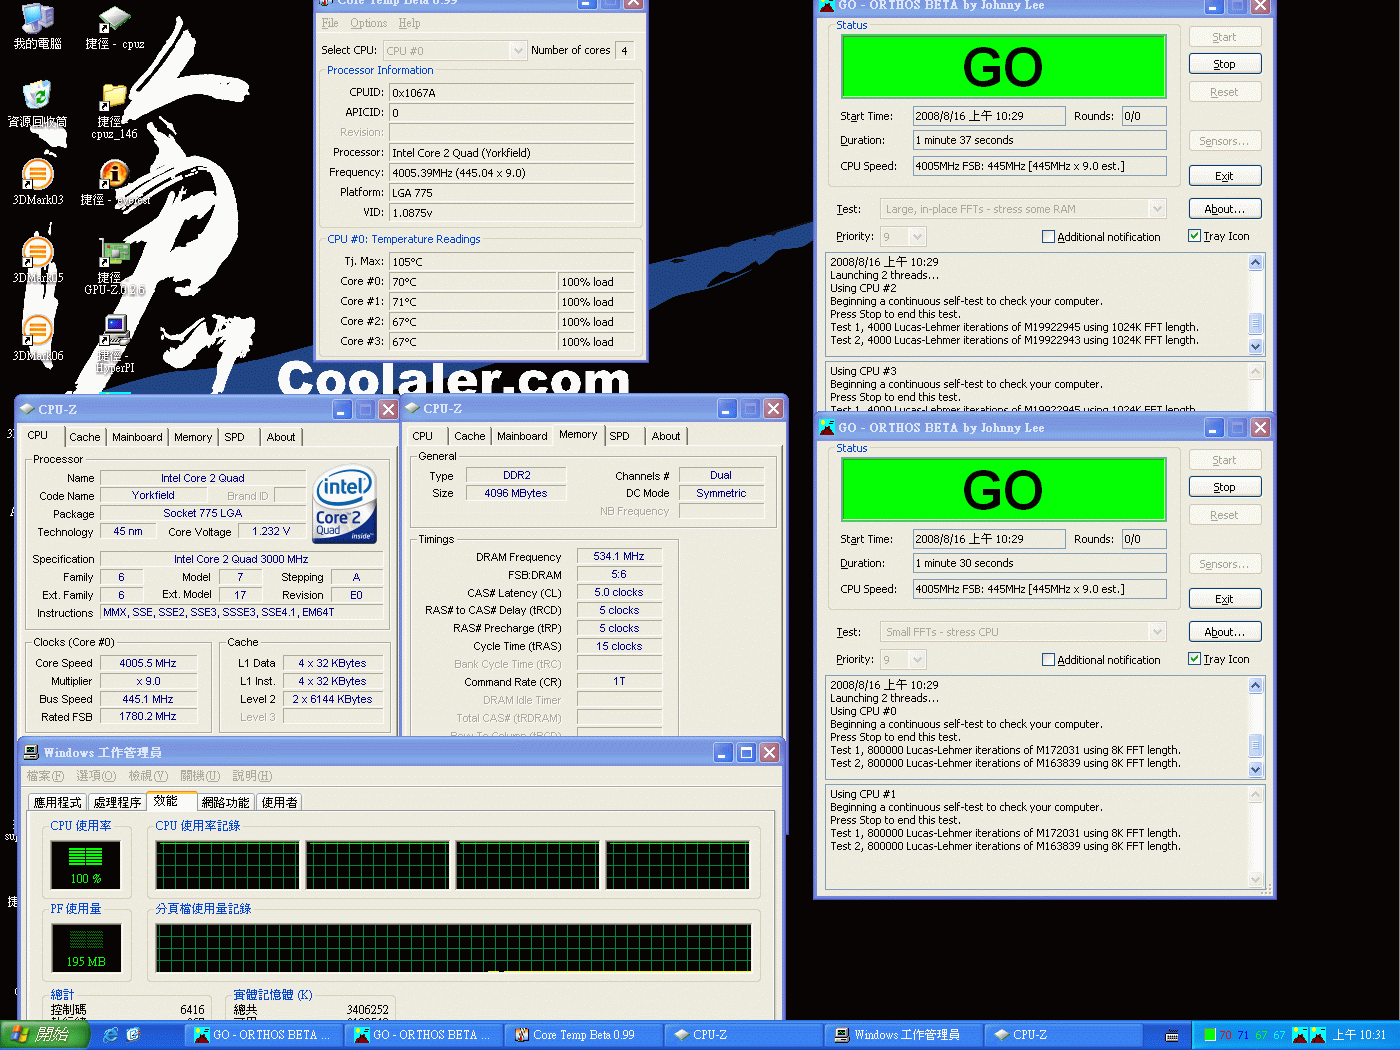Click the CPUID value 0x1067A
Image resolution: width=1400 pixels, height=1050 pixels.
[512, 93]
